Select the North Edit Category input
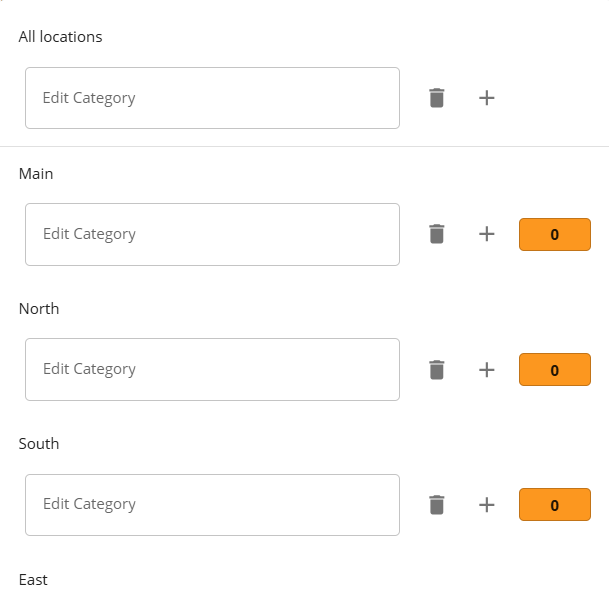609x595 pixels. click(212, 369)
